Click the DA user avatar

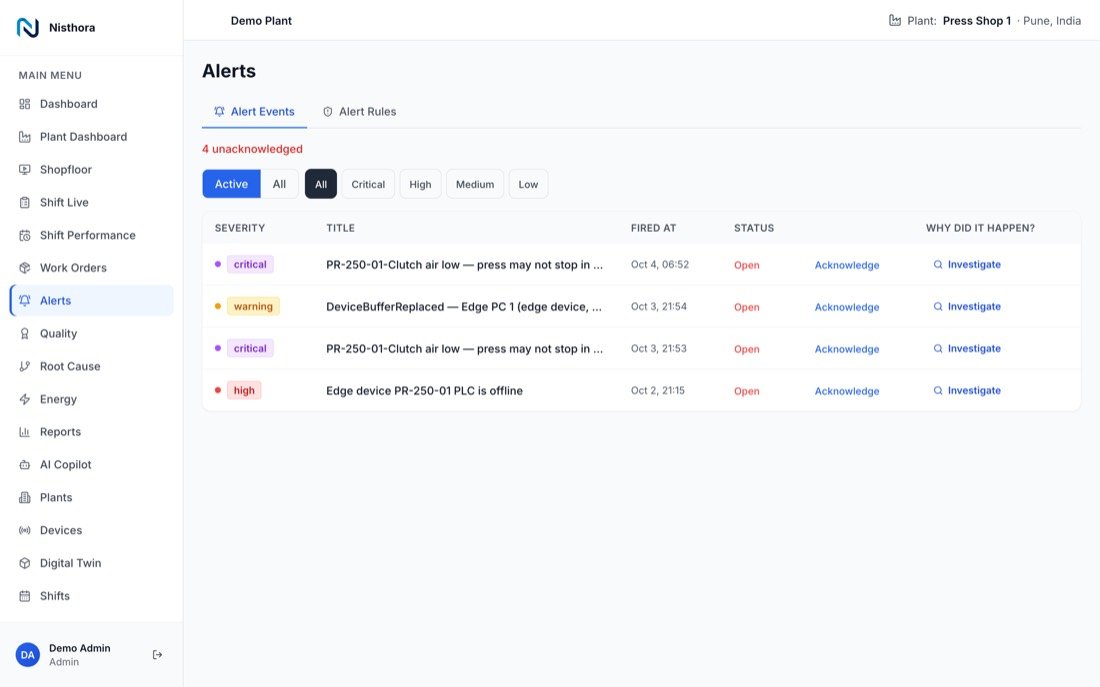pyautogui.click(x=27, y=655)
